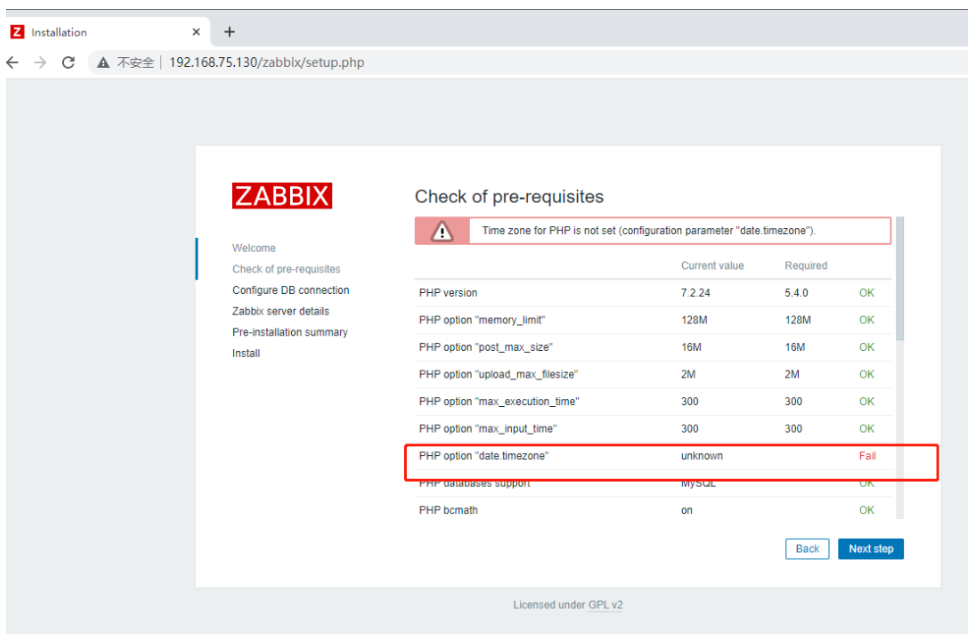Click OK status in PHP bcmath row

[x=867, y=510]
